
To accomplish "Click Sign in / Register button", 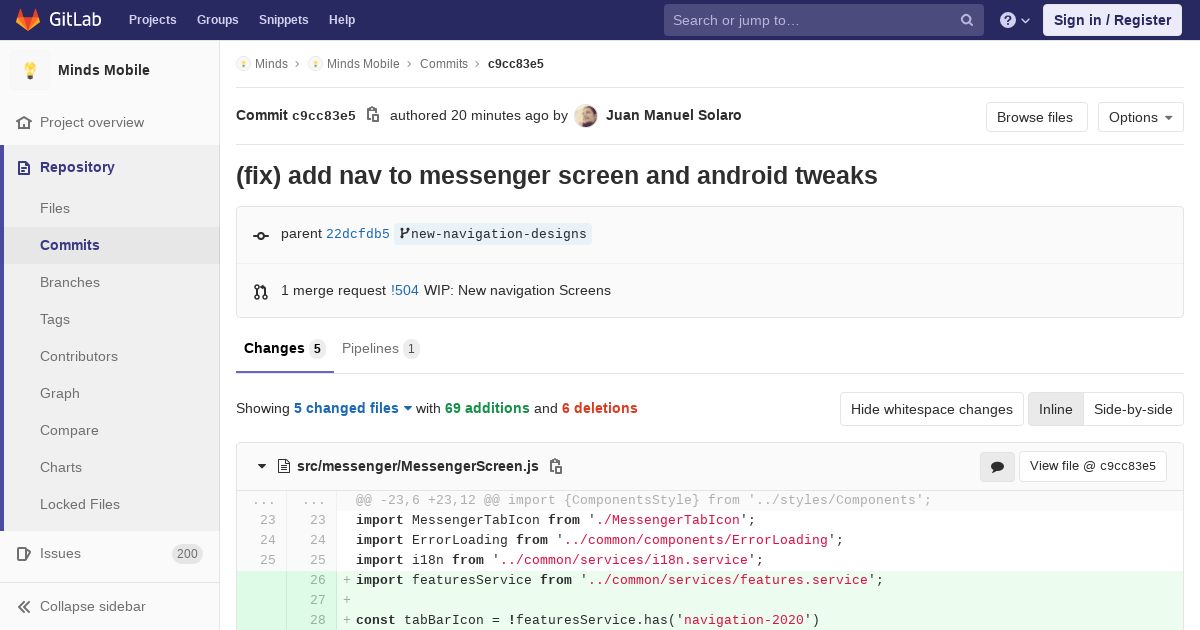I will tap(1112, 20).
